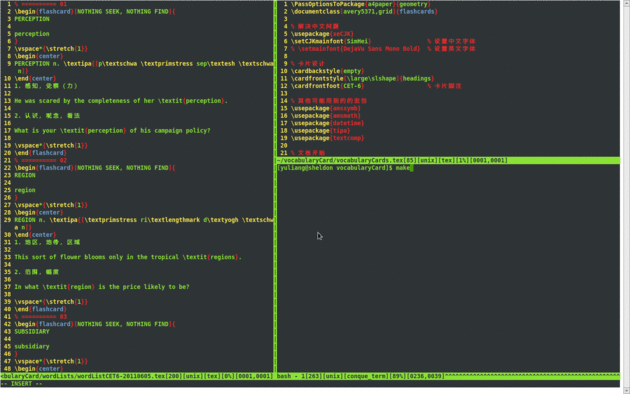
Task: Click \cardfrontfoot{CET-6} line
Action: (x=327, y=86)
